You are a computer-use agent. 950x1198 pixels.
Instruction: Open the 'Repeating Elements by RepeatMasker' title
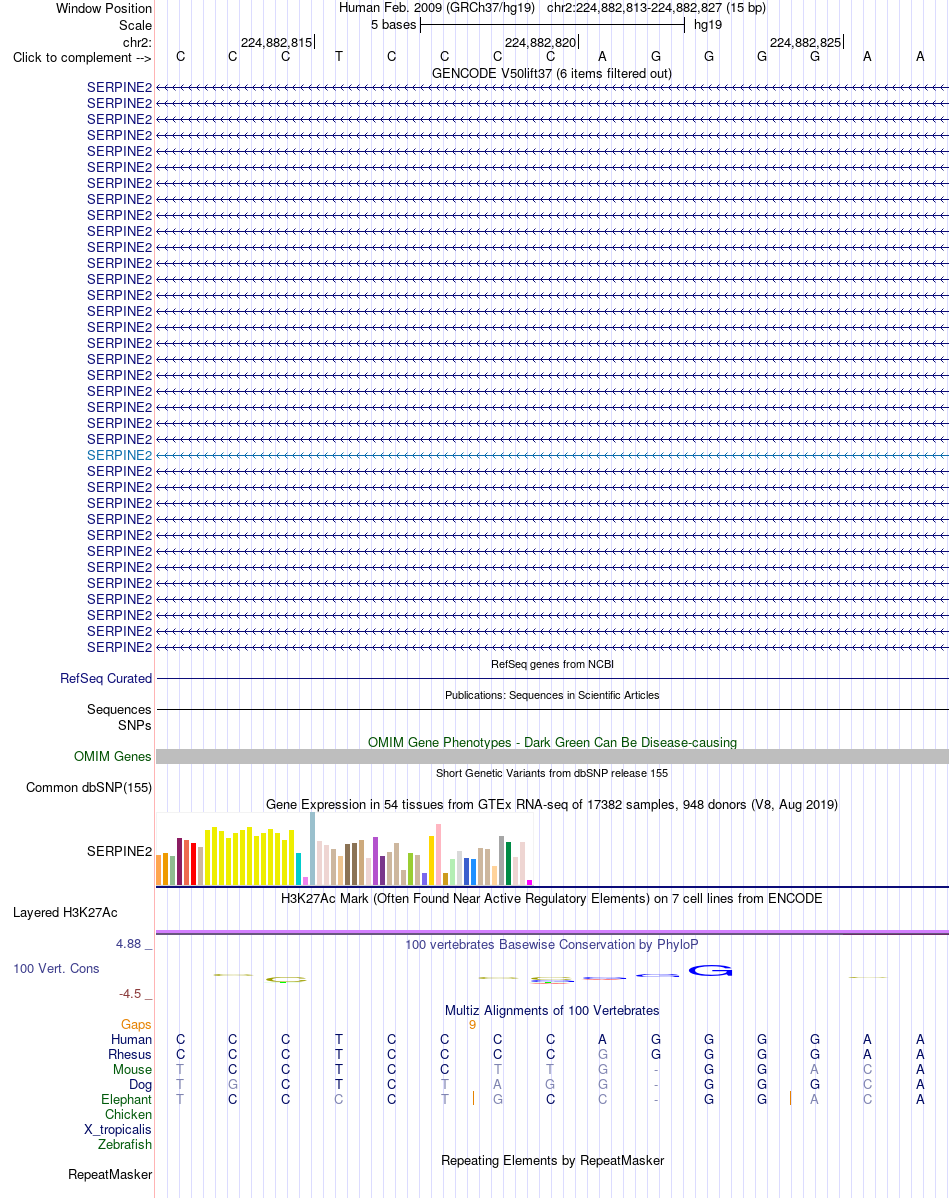pyautogui.click(x=552, y=1161)
